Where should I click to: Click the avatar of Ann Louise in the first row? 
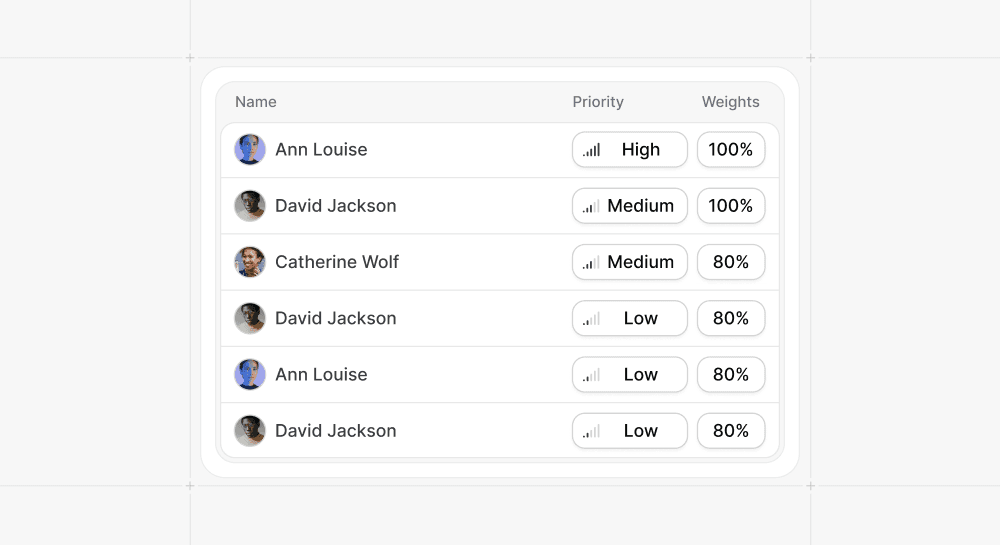pyautogui.click(x=250, y=150)
